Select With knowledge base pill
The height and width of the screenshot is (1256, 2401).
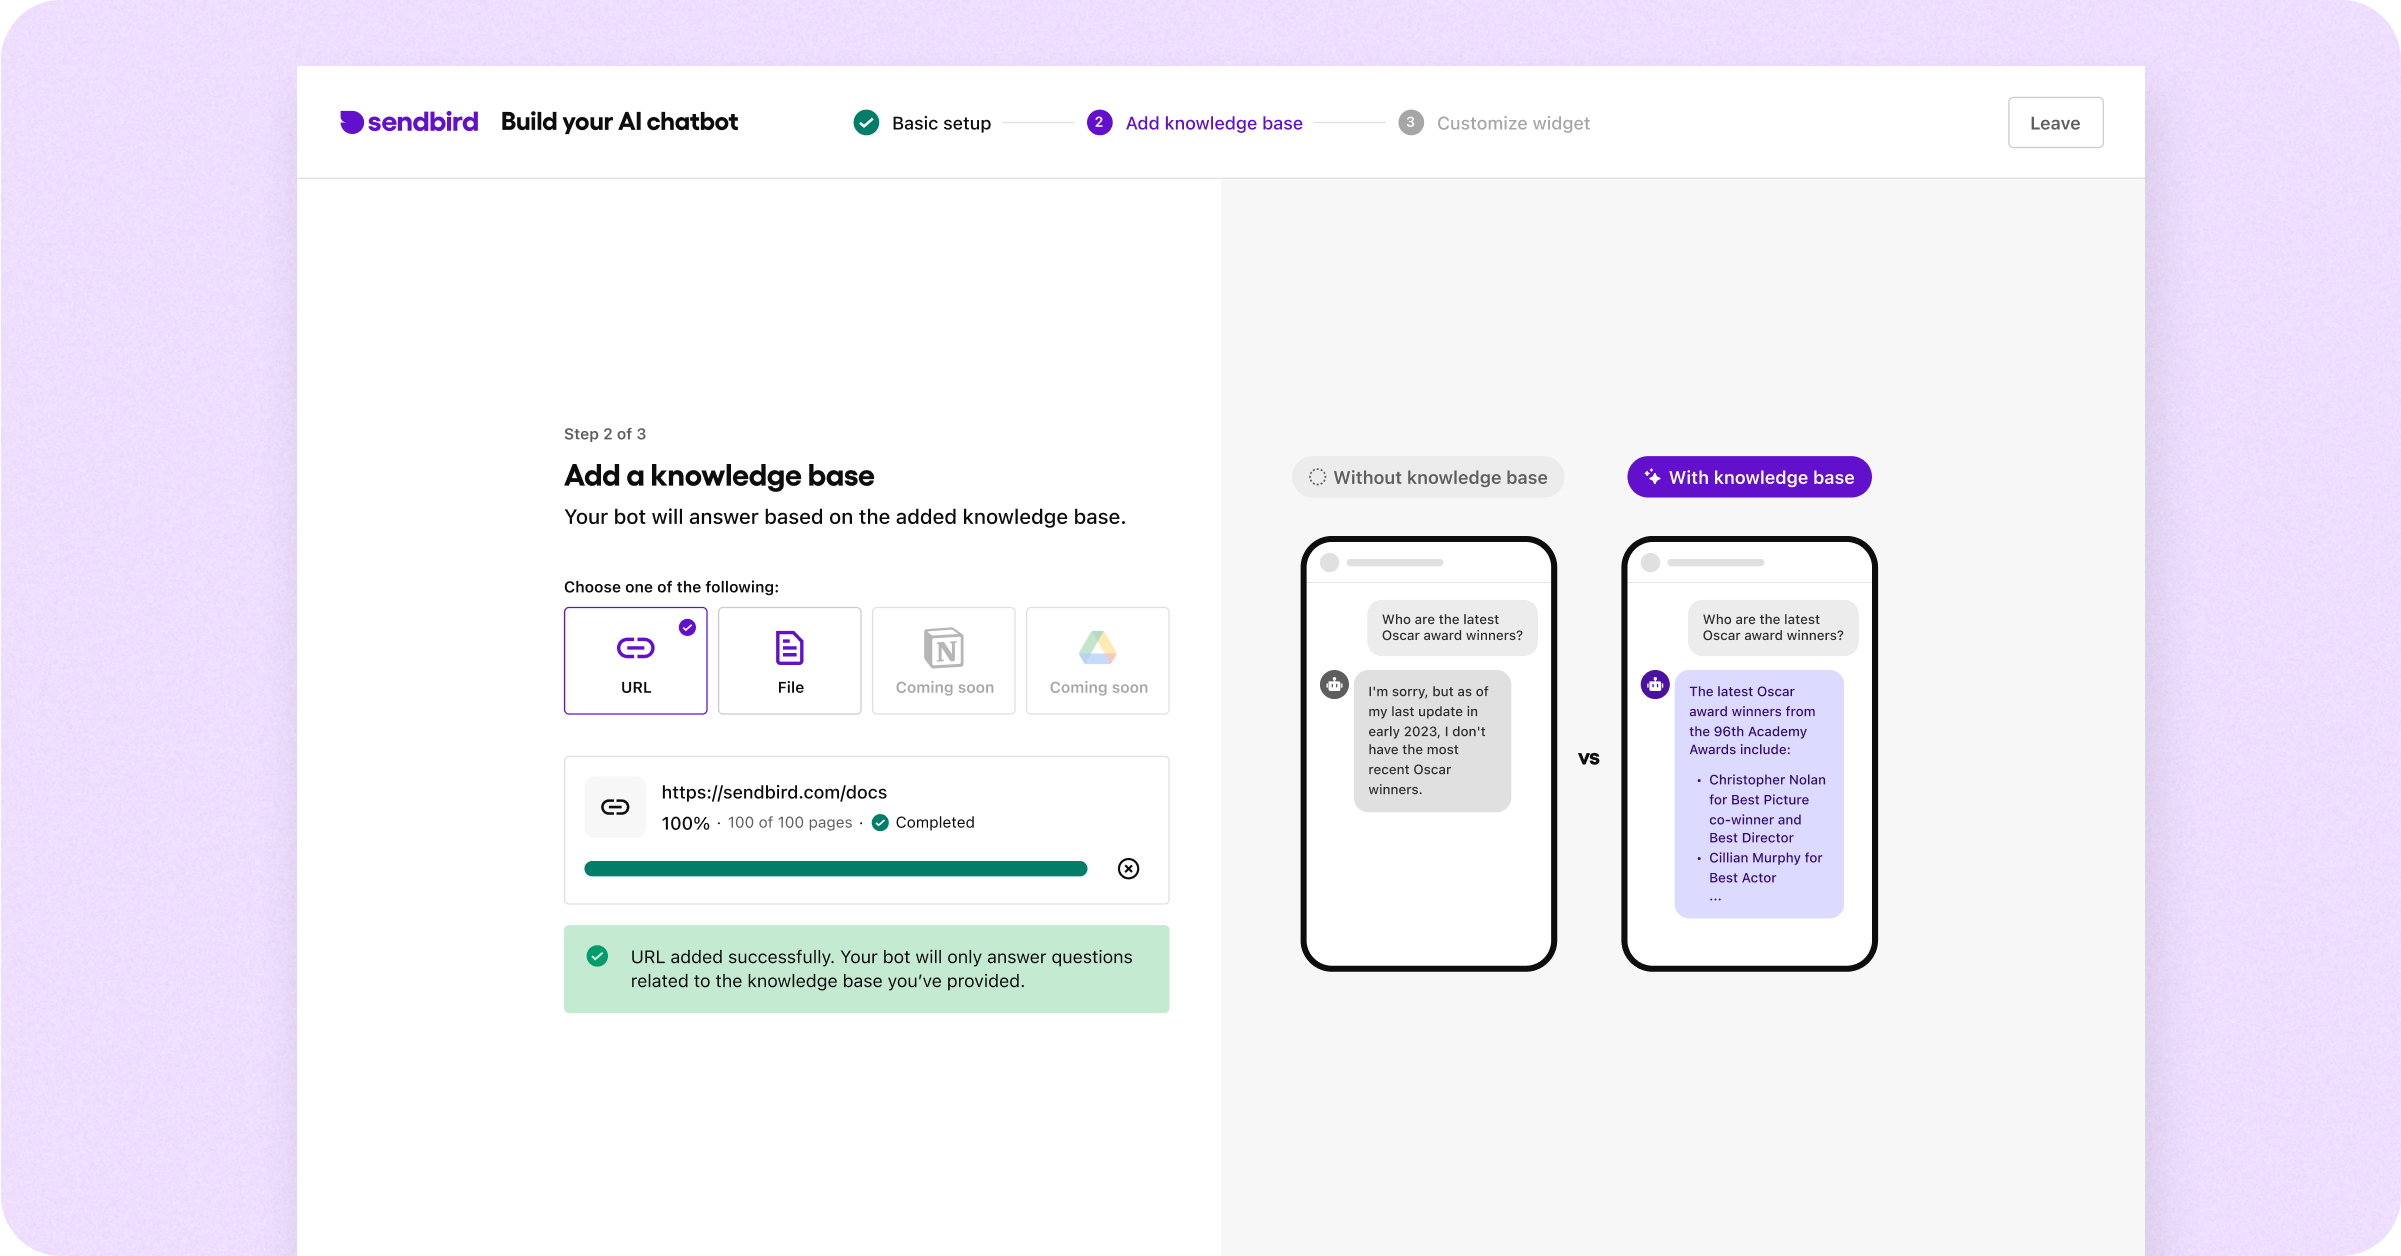1749,477
